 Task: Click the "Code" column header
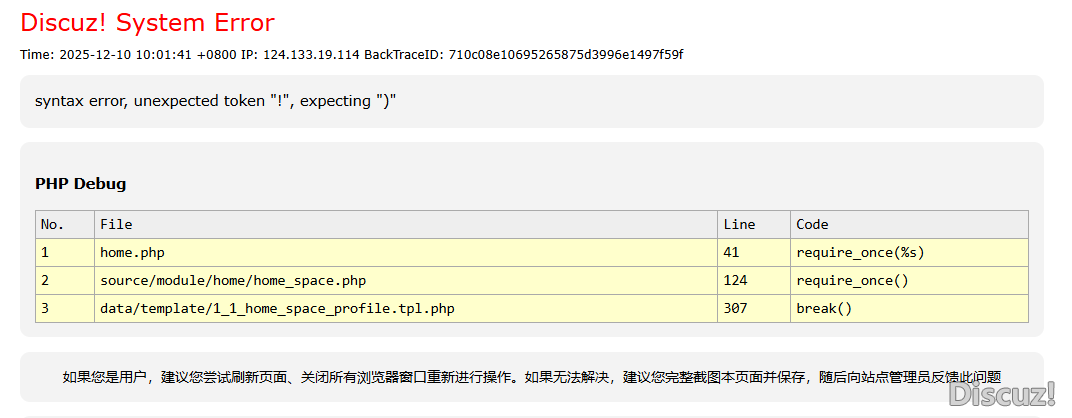(812, 225)
